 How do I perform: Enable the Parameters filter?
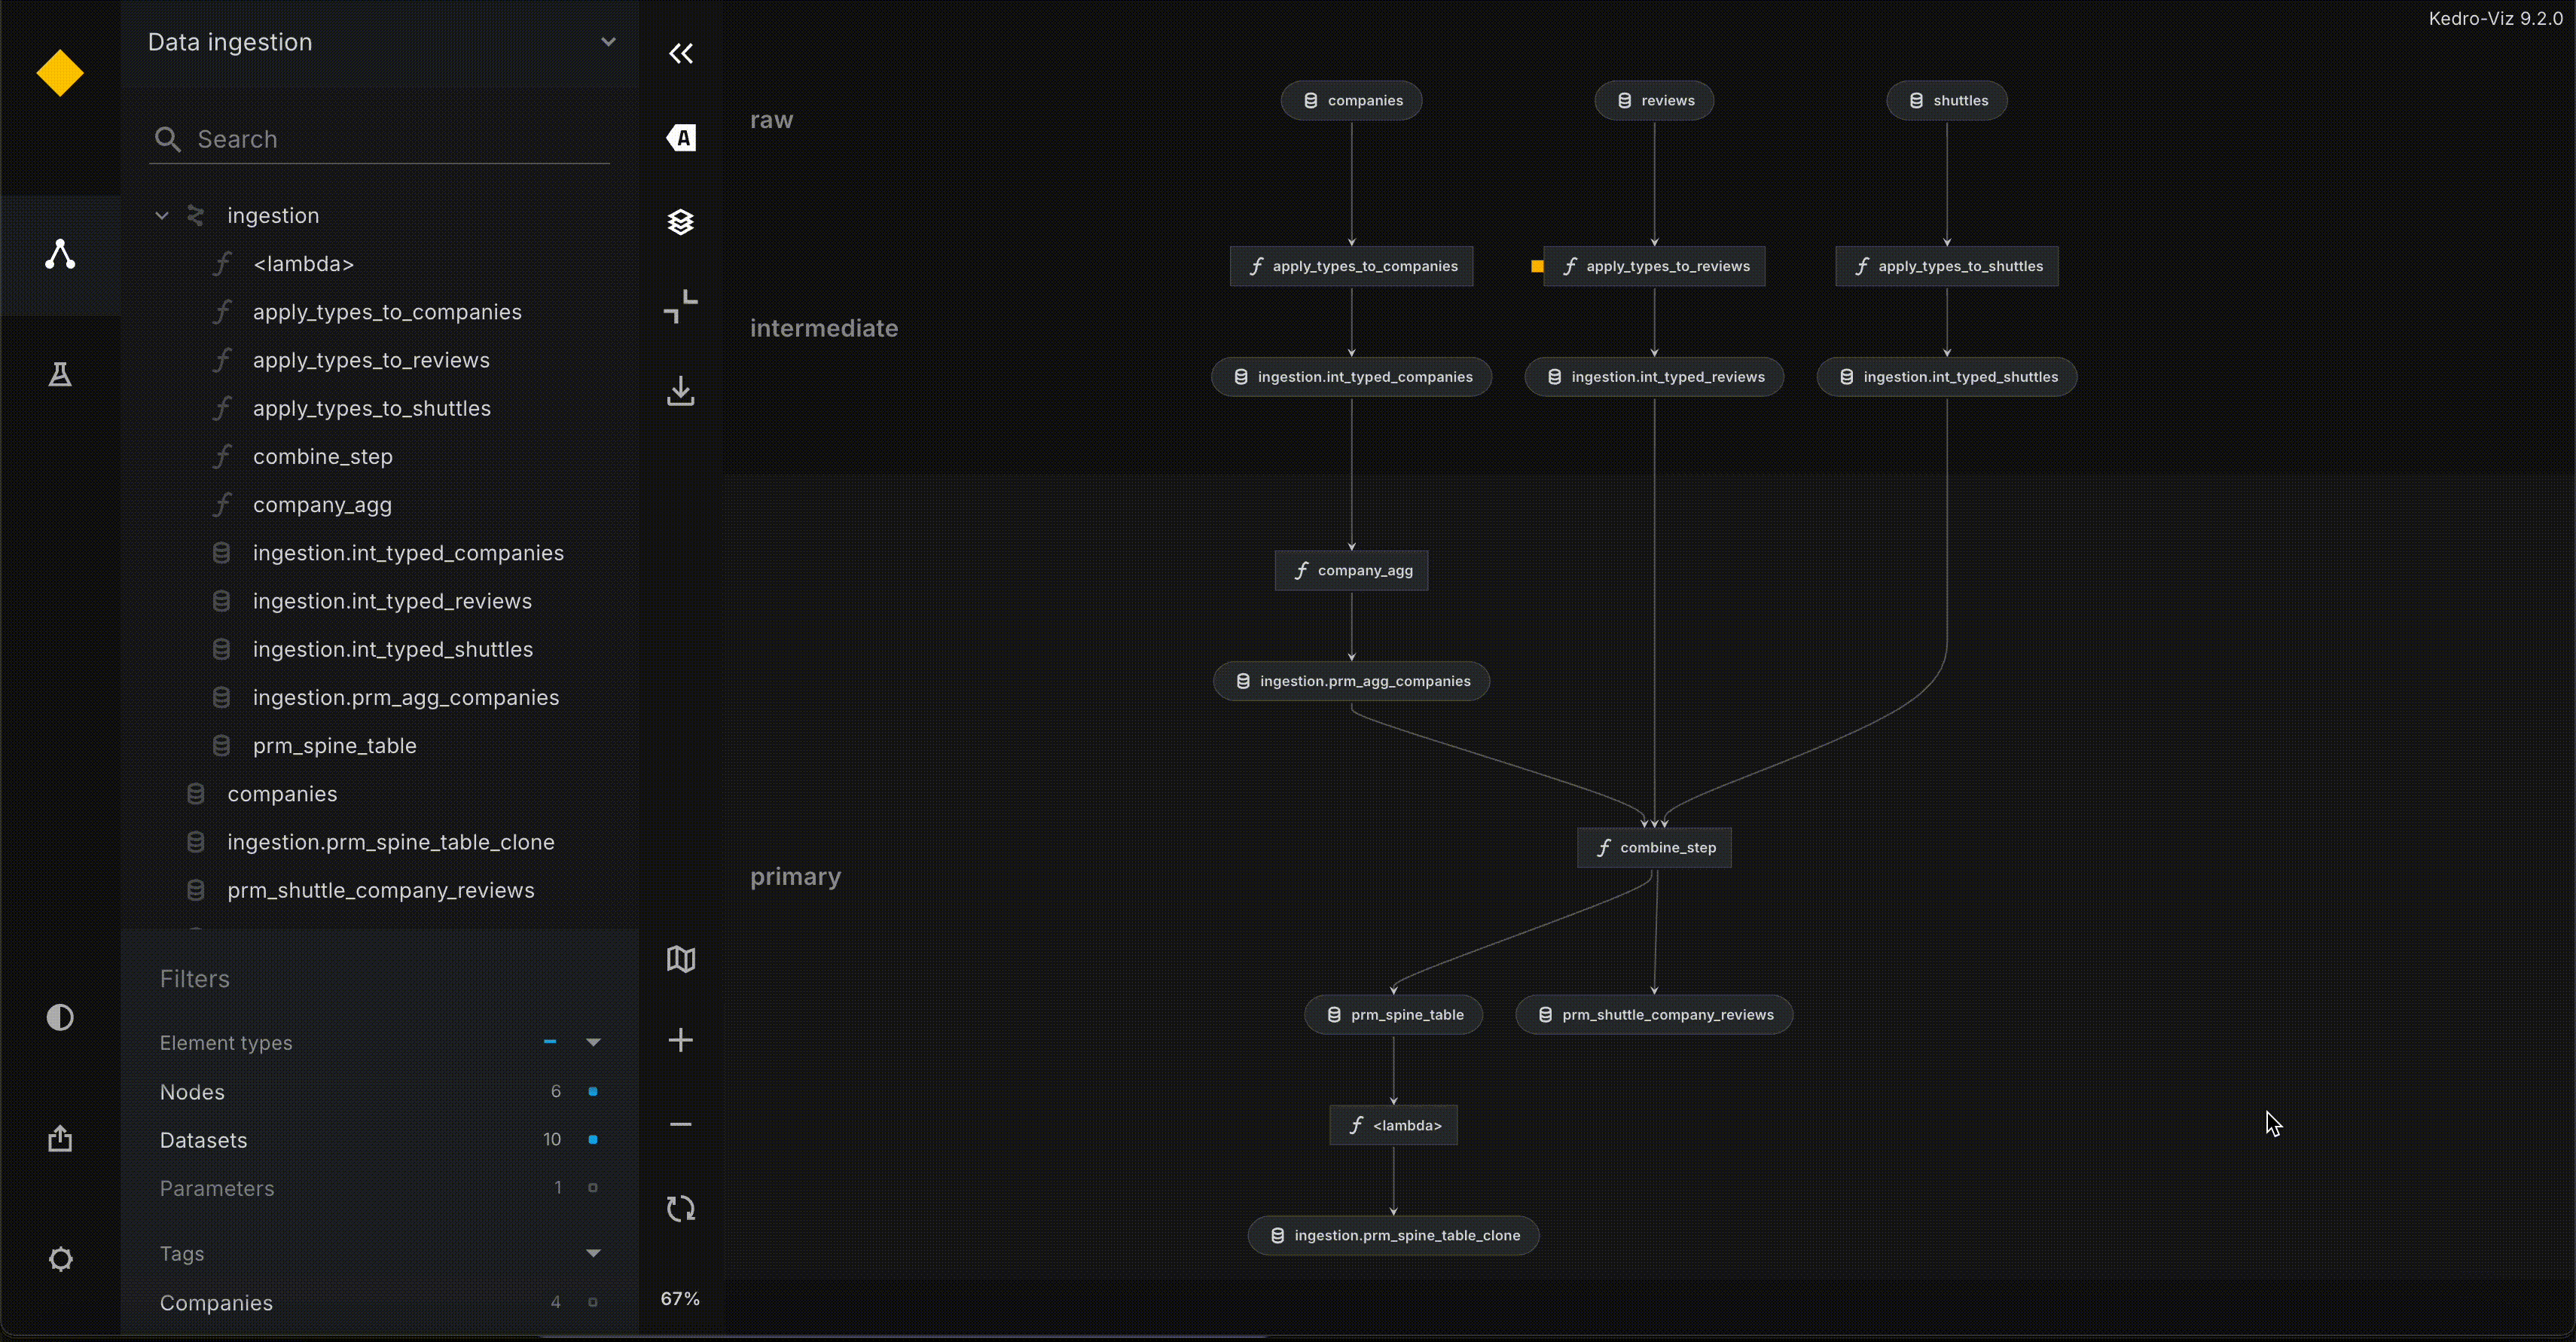click(x=593, y=1188)
